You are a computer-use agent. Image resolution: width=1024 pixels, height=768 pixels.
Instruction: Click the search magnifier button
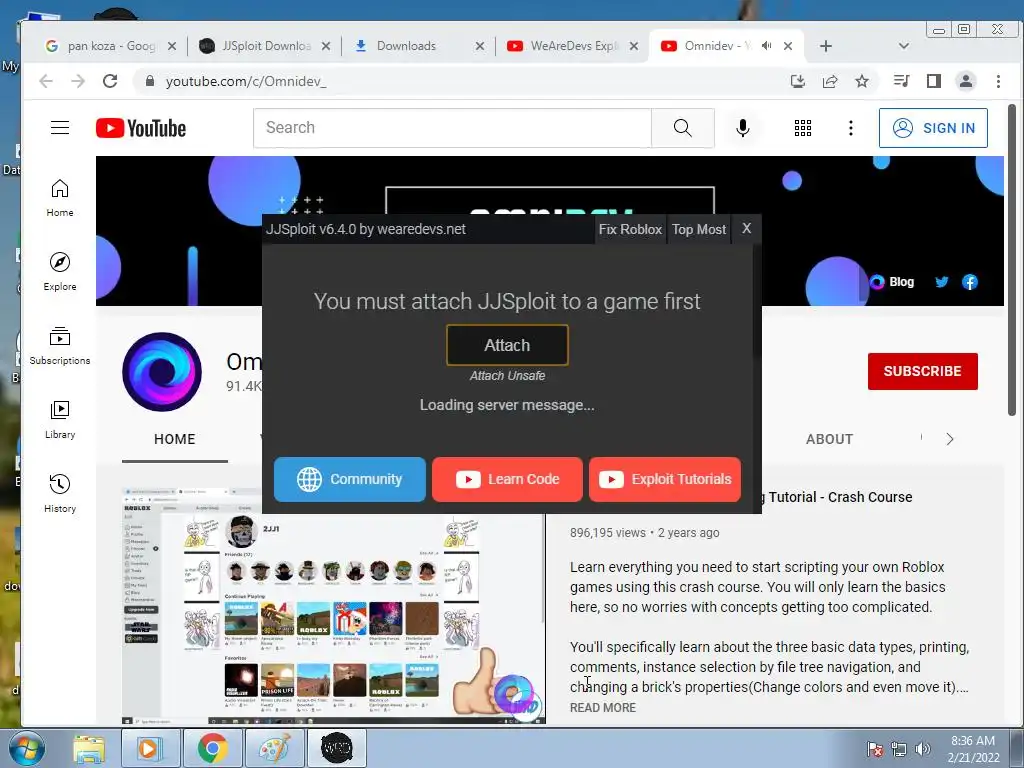[x=682, y=127]
